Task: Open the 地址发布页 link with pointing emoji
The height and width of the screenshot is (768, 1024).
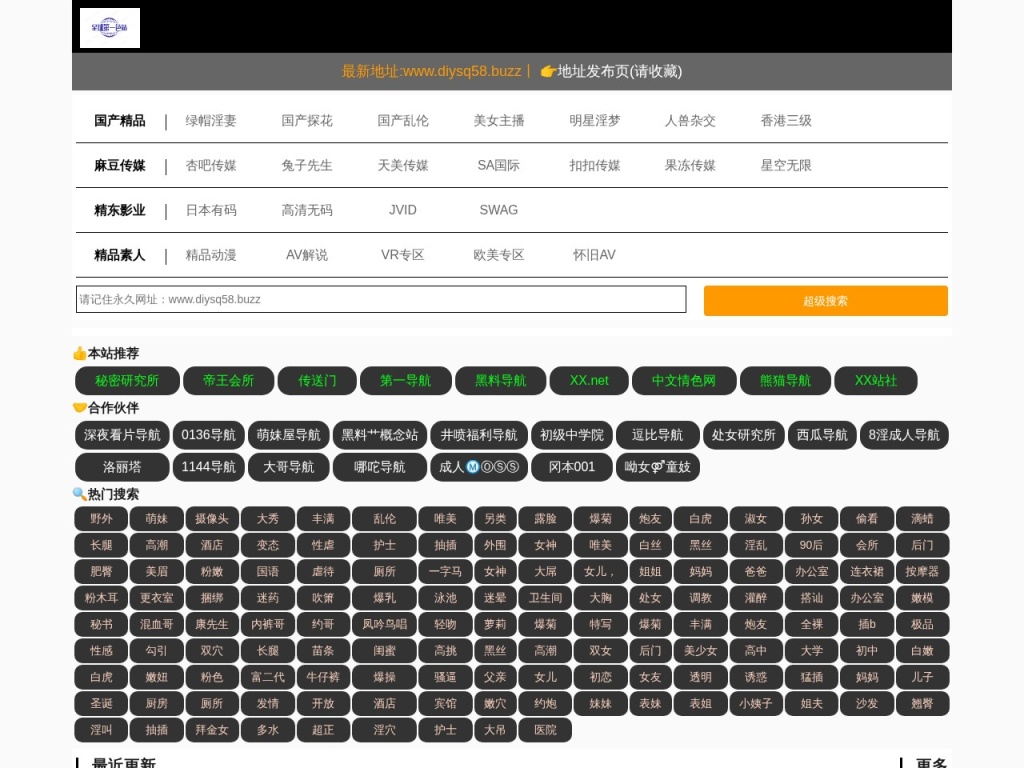Action: click(x=611, y=71)
